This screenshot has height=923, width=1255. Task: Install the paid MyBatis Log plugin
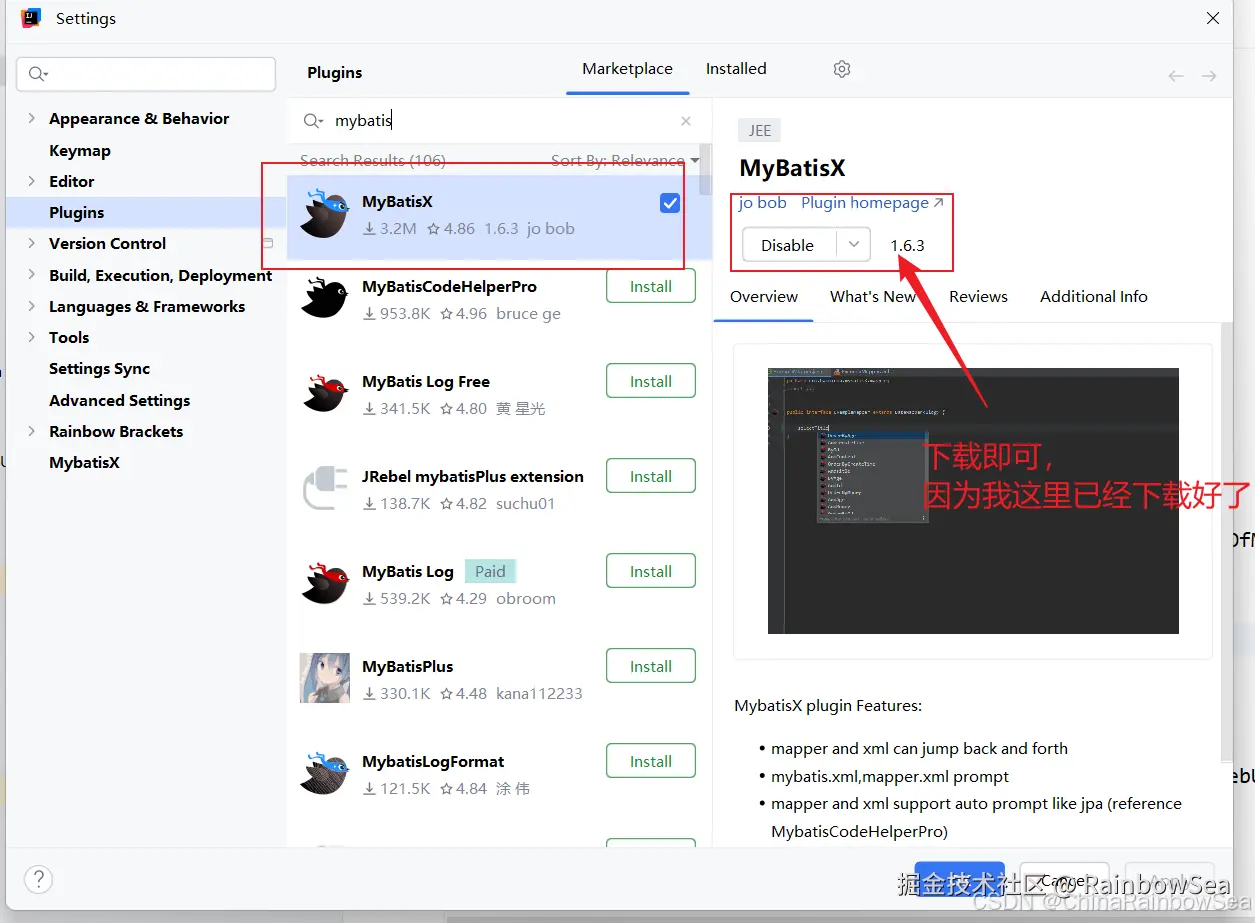point(651,571)
